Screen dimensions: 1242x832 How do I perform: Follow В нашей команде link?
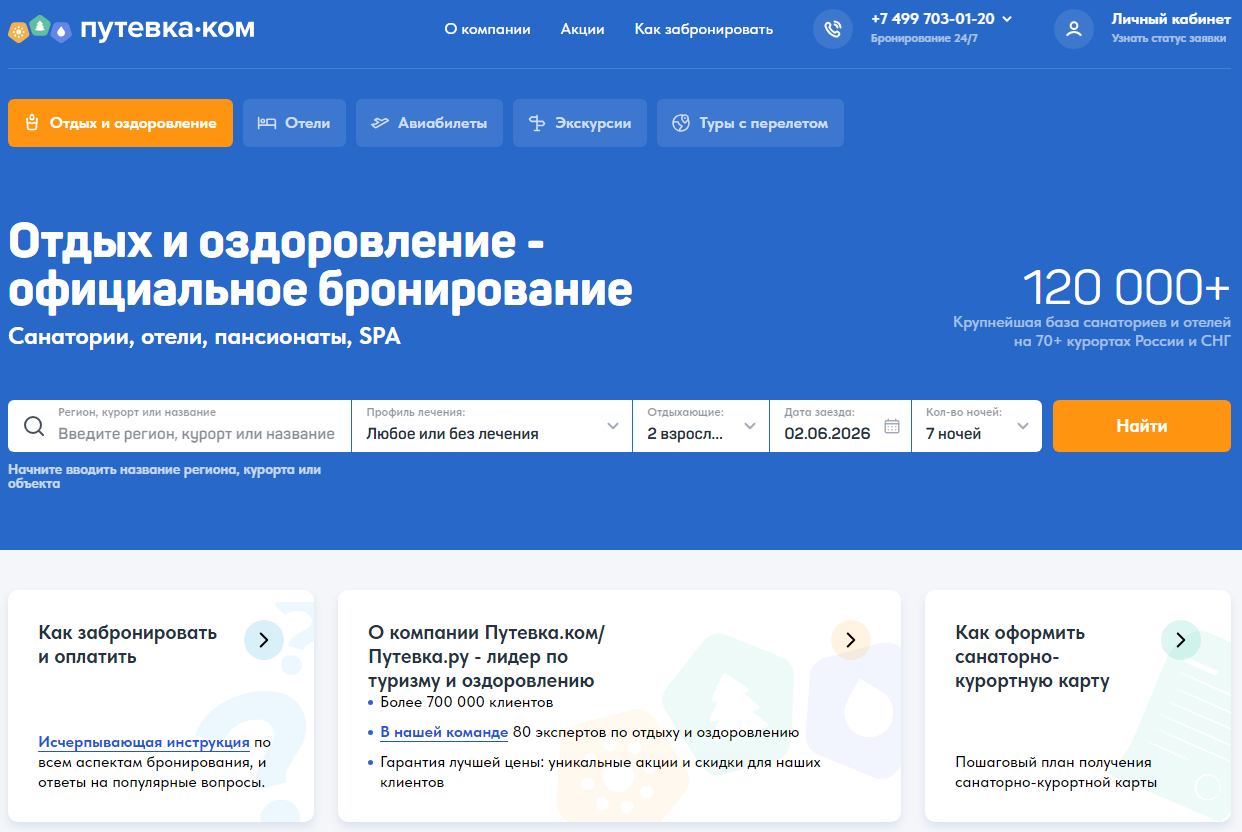click(444, 732)
